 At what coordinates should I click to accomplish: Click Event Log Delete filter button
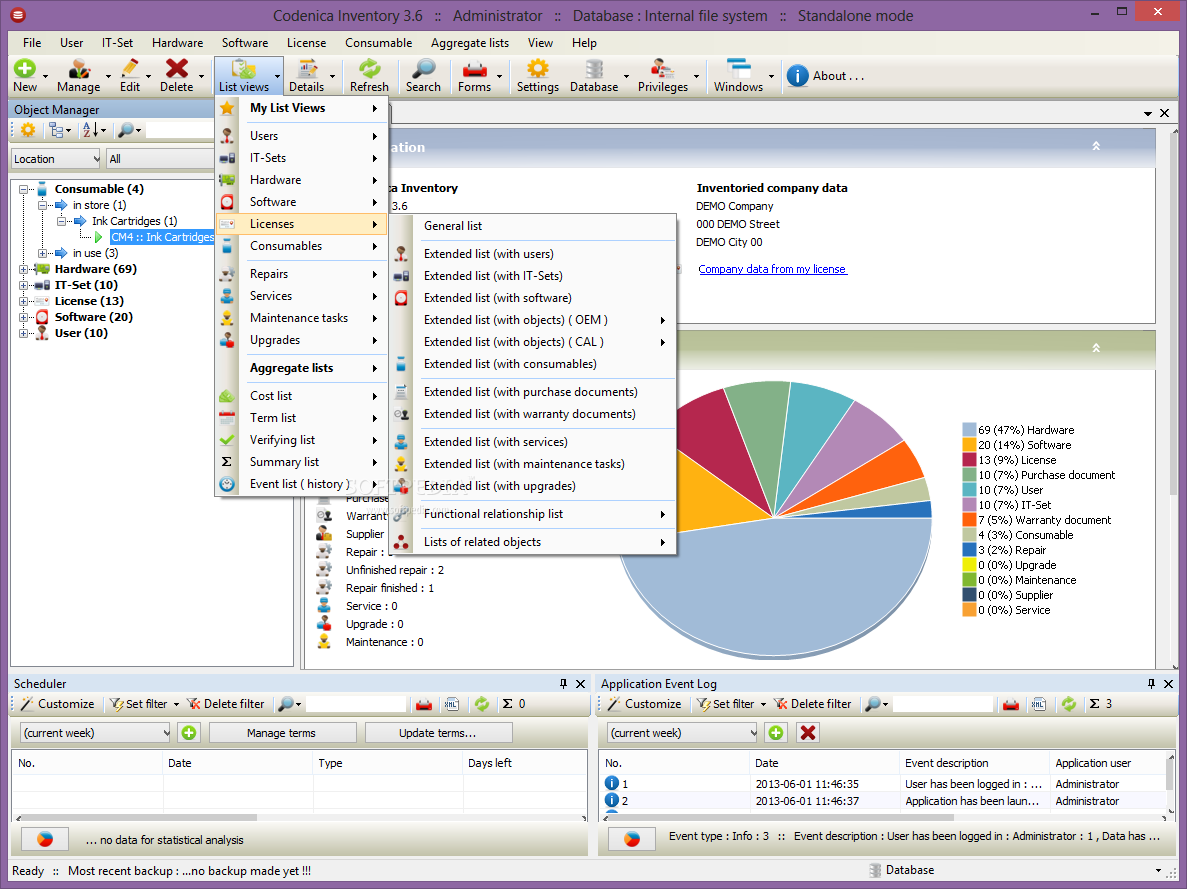[x=812, y=703]
